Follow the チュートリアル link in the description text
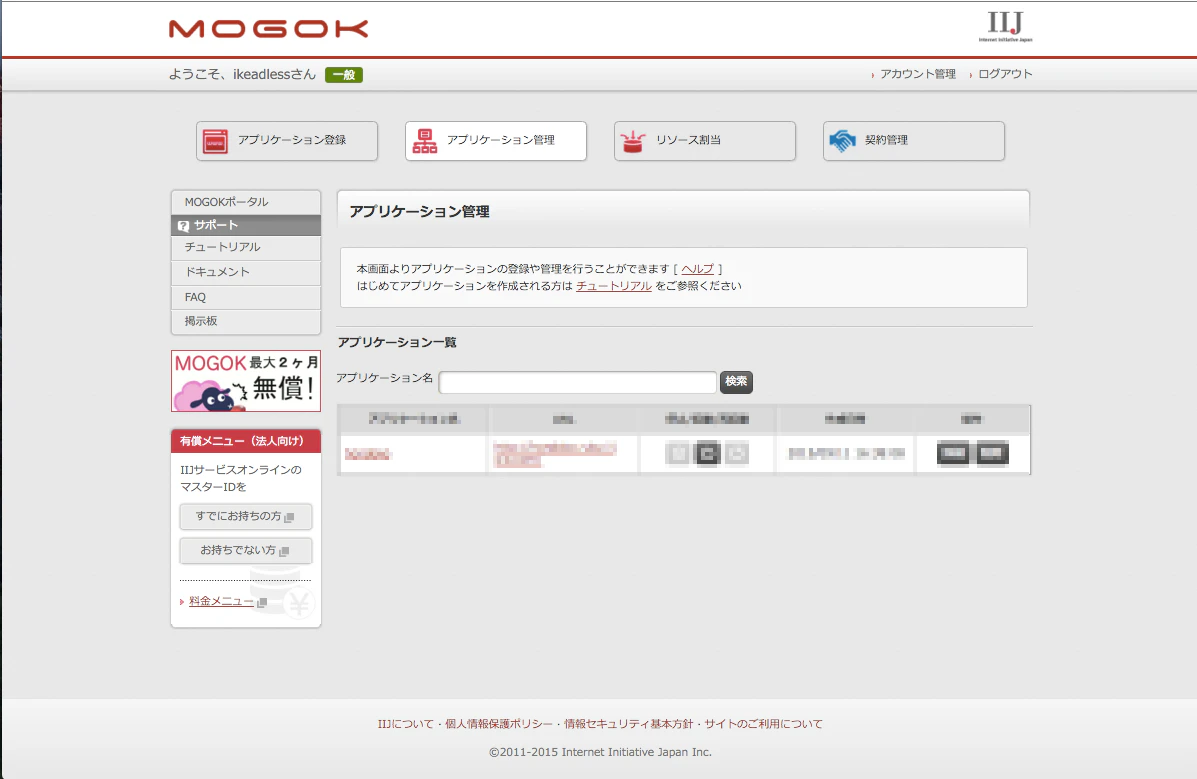 (614, 286)
